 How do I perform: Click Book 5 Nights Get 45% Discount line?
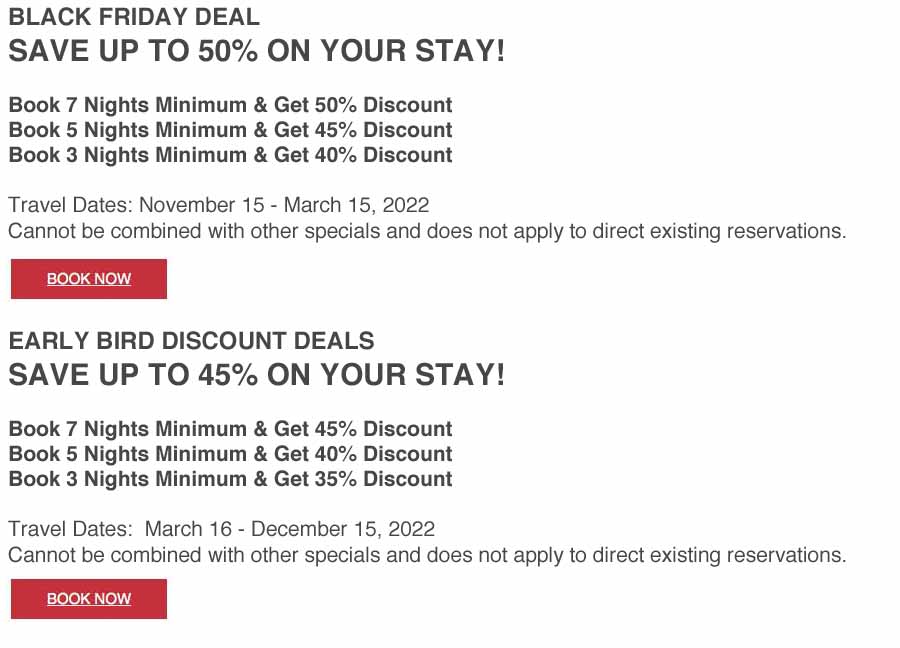[230, 130]
